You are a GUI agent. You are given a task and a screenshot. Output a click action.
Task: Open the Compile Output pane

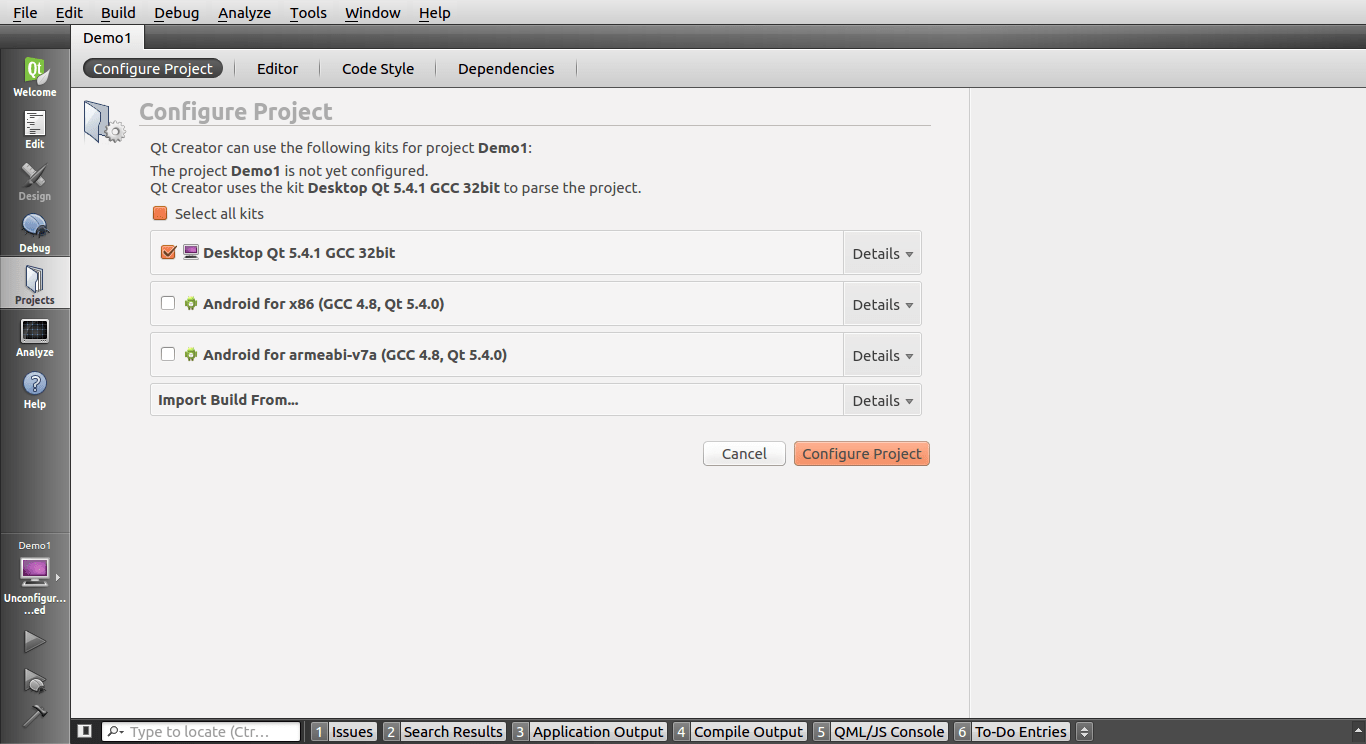coord(739,732)
